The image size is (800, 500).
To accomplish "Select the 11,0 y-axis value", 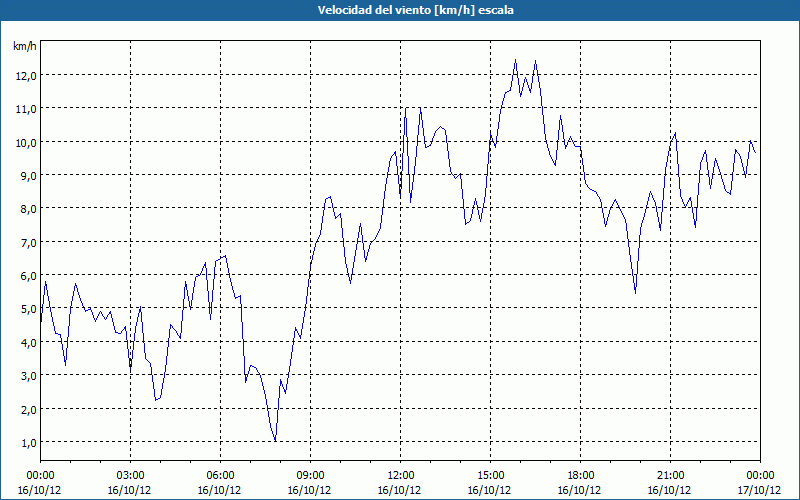I will click(x=27, y=109).
